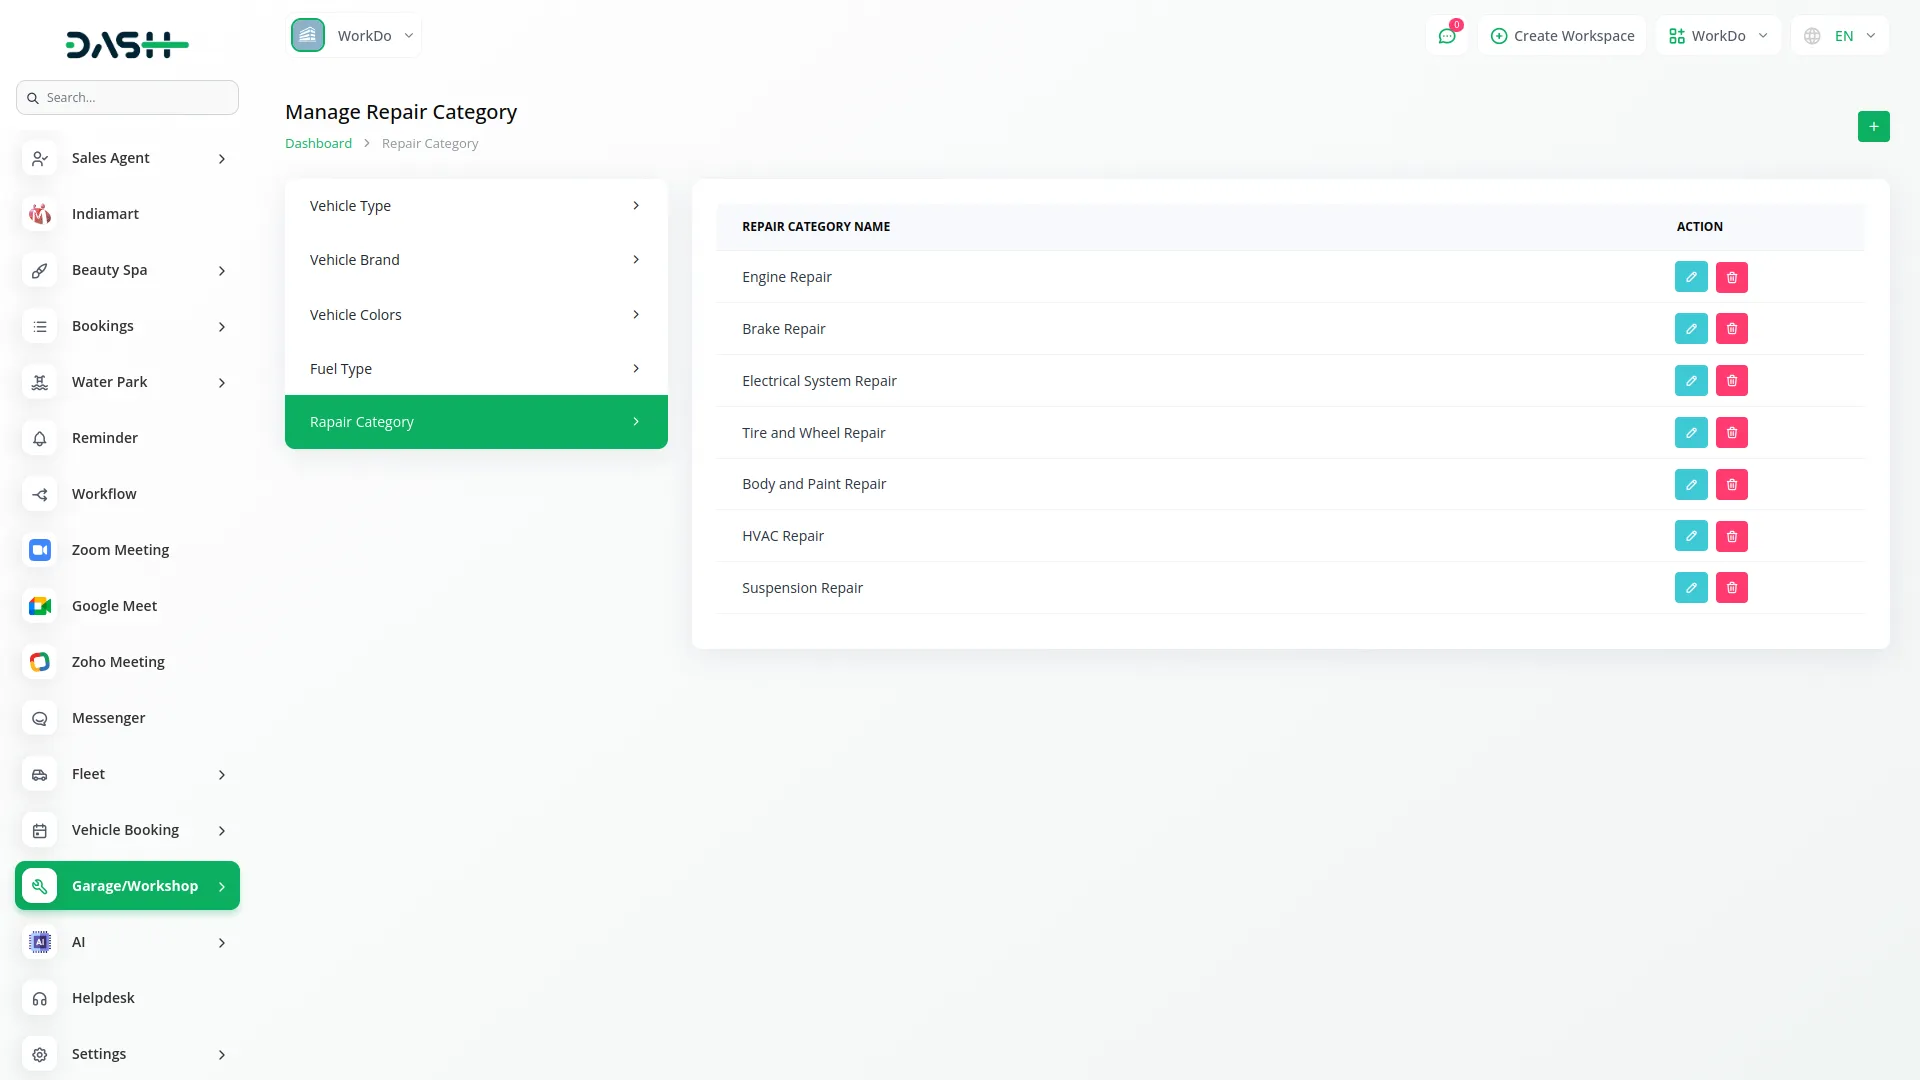Edit the Electrical System Repair category
The height and width of the screenshot is (1080, 1920).
click(1691, 381)
